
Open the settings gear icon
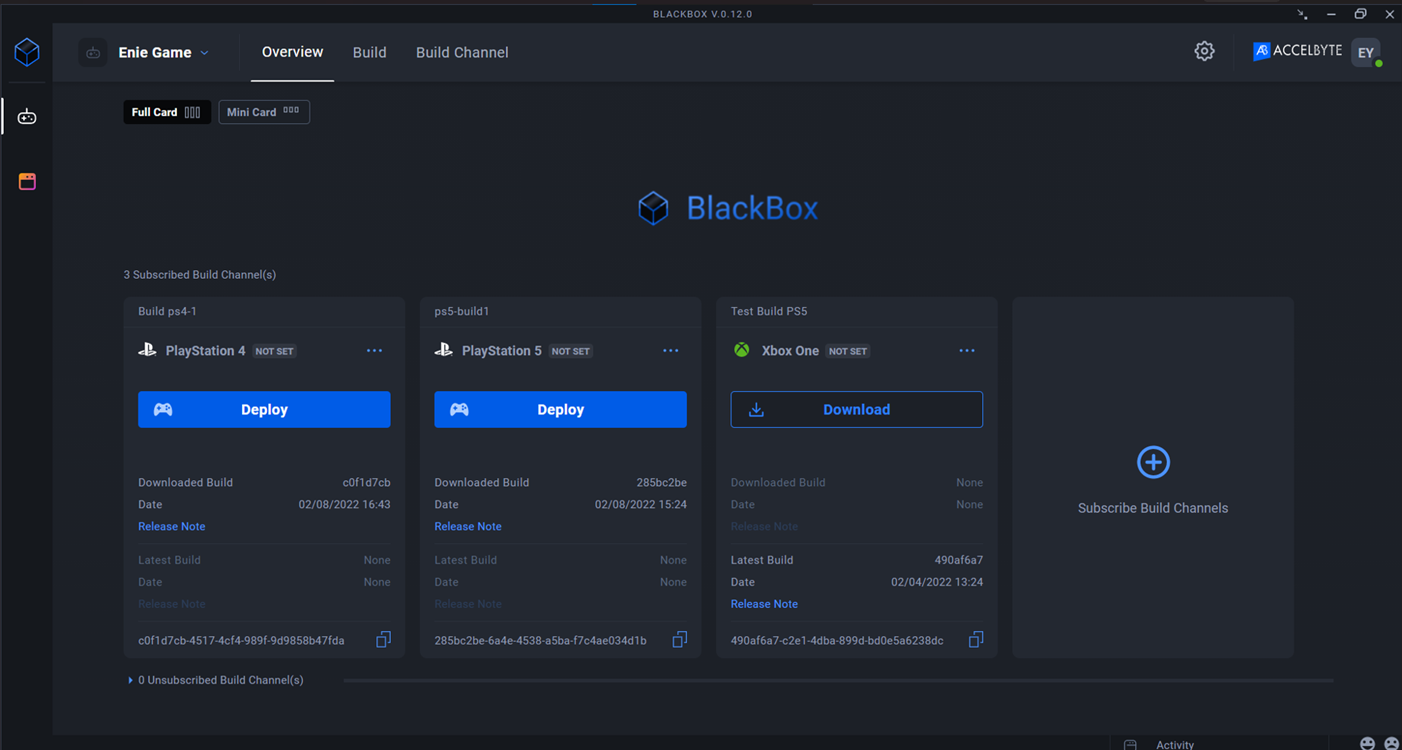(x=1204, y=51)
